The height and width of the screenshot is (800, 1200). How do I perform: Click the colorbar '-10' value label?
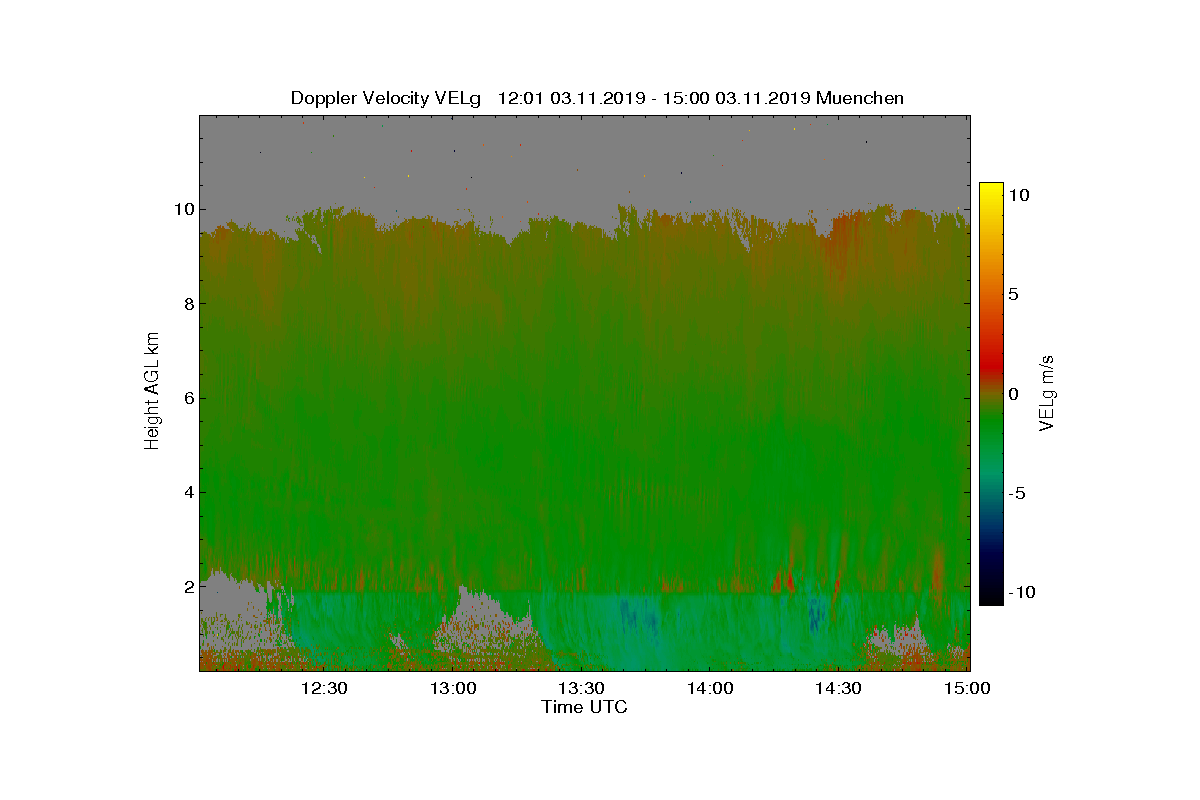pos(1021,592)
